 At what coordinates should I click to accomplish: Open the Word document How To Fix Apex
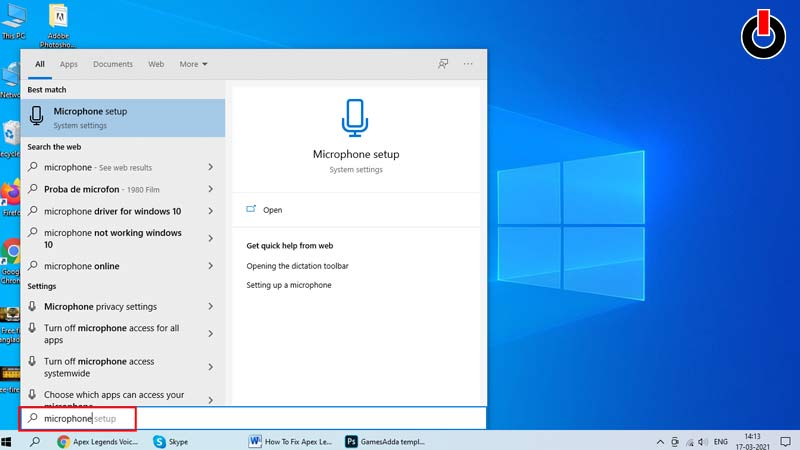point(290,441)
